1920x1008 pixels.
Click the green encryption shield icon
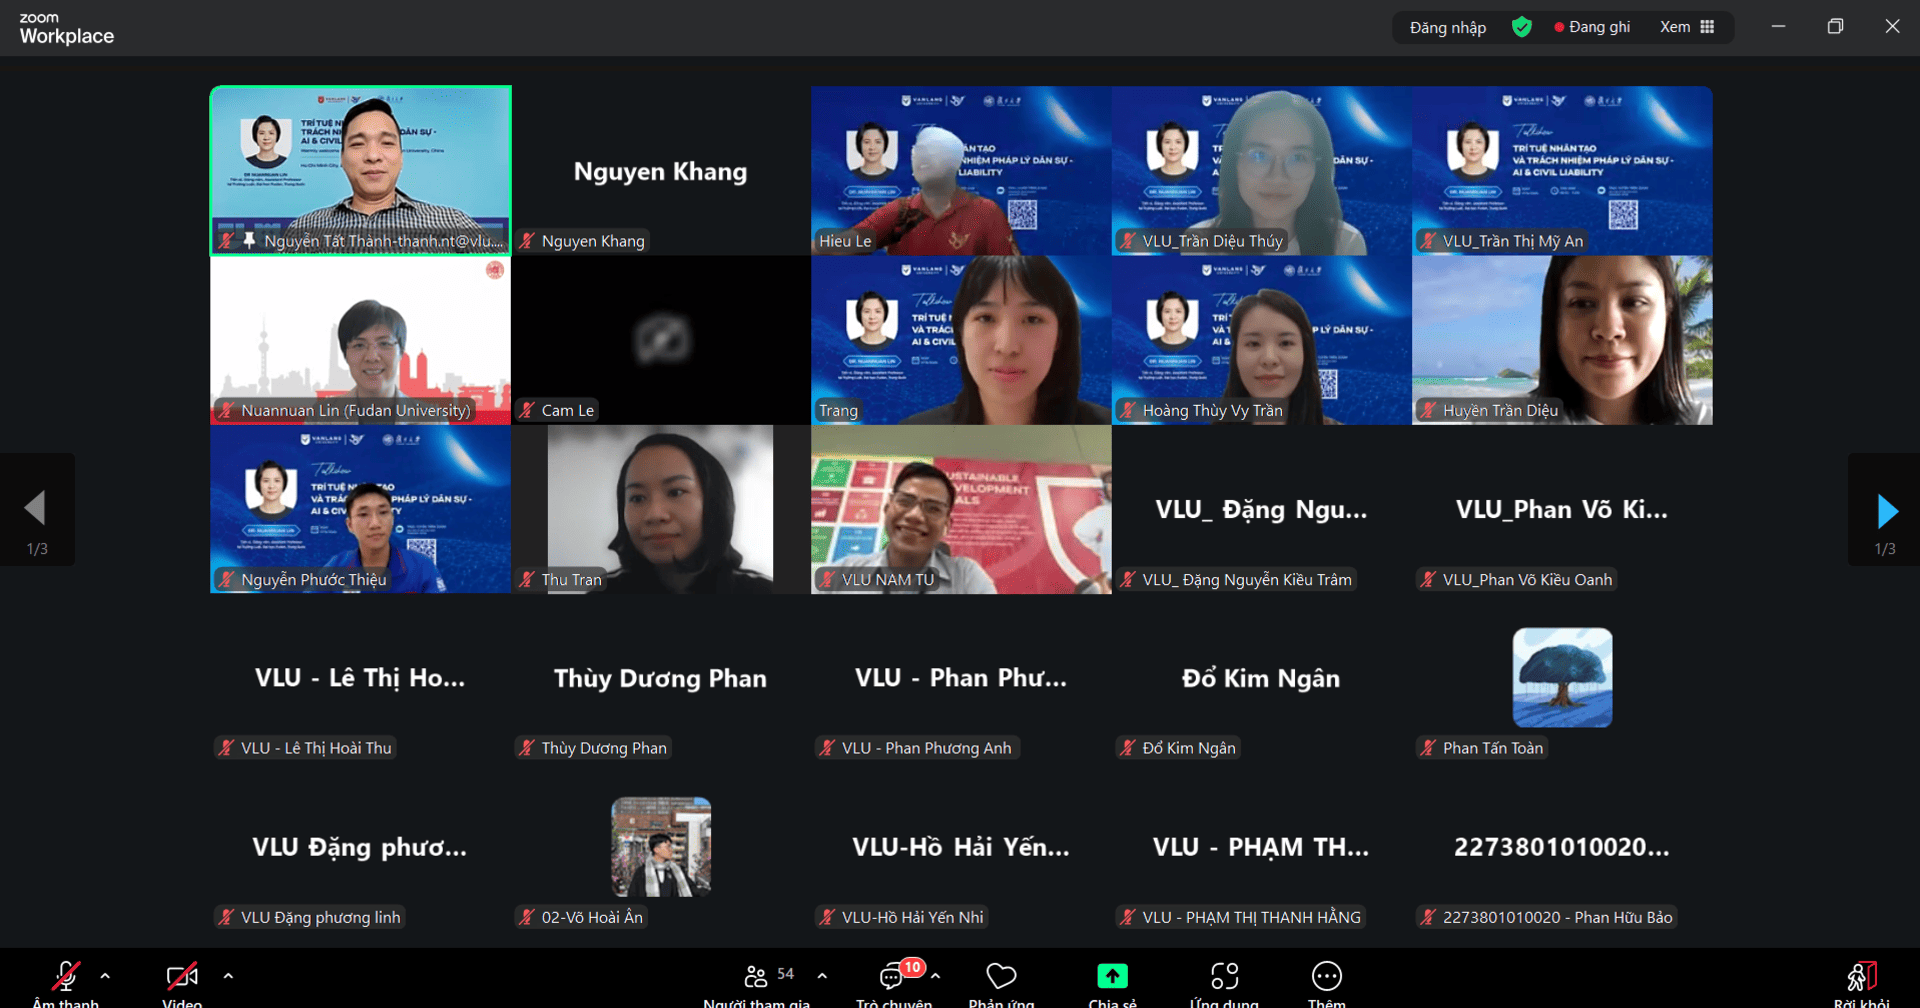coord(1521,27)
